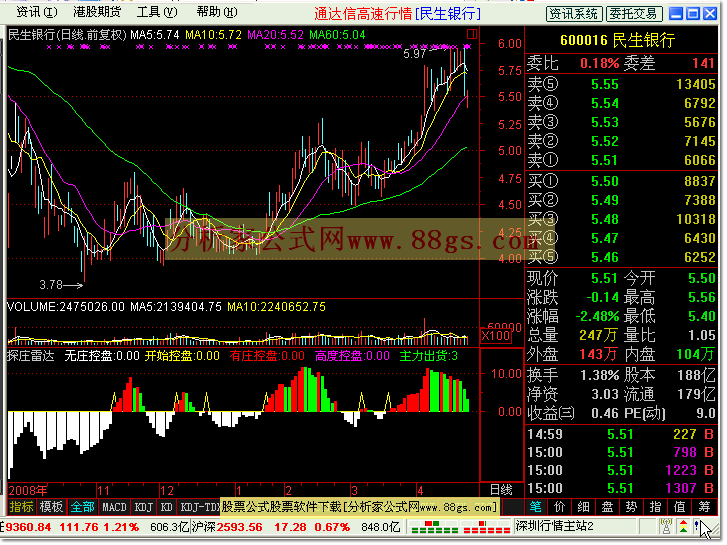Viewport: 727px width, 545px height.
Task: Click the 14:59 trade tick row
Action: (x=621, y=434)
